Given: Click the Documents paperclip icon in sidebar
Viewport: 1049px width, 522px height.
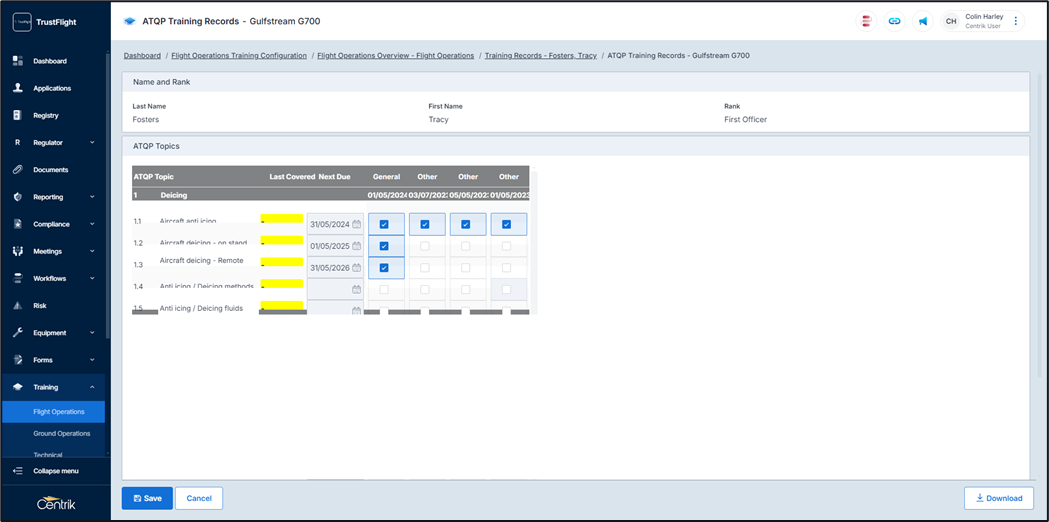Looking at the screenshot, I should [x=18, y=170].
